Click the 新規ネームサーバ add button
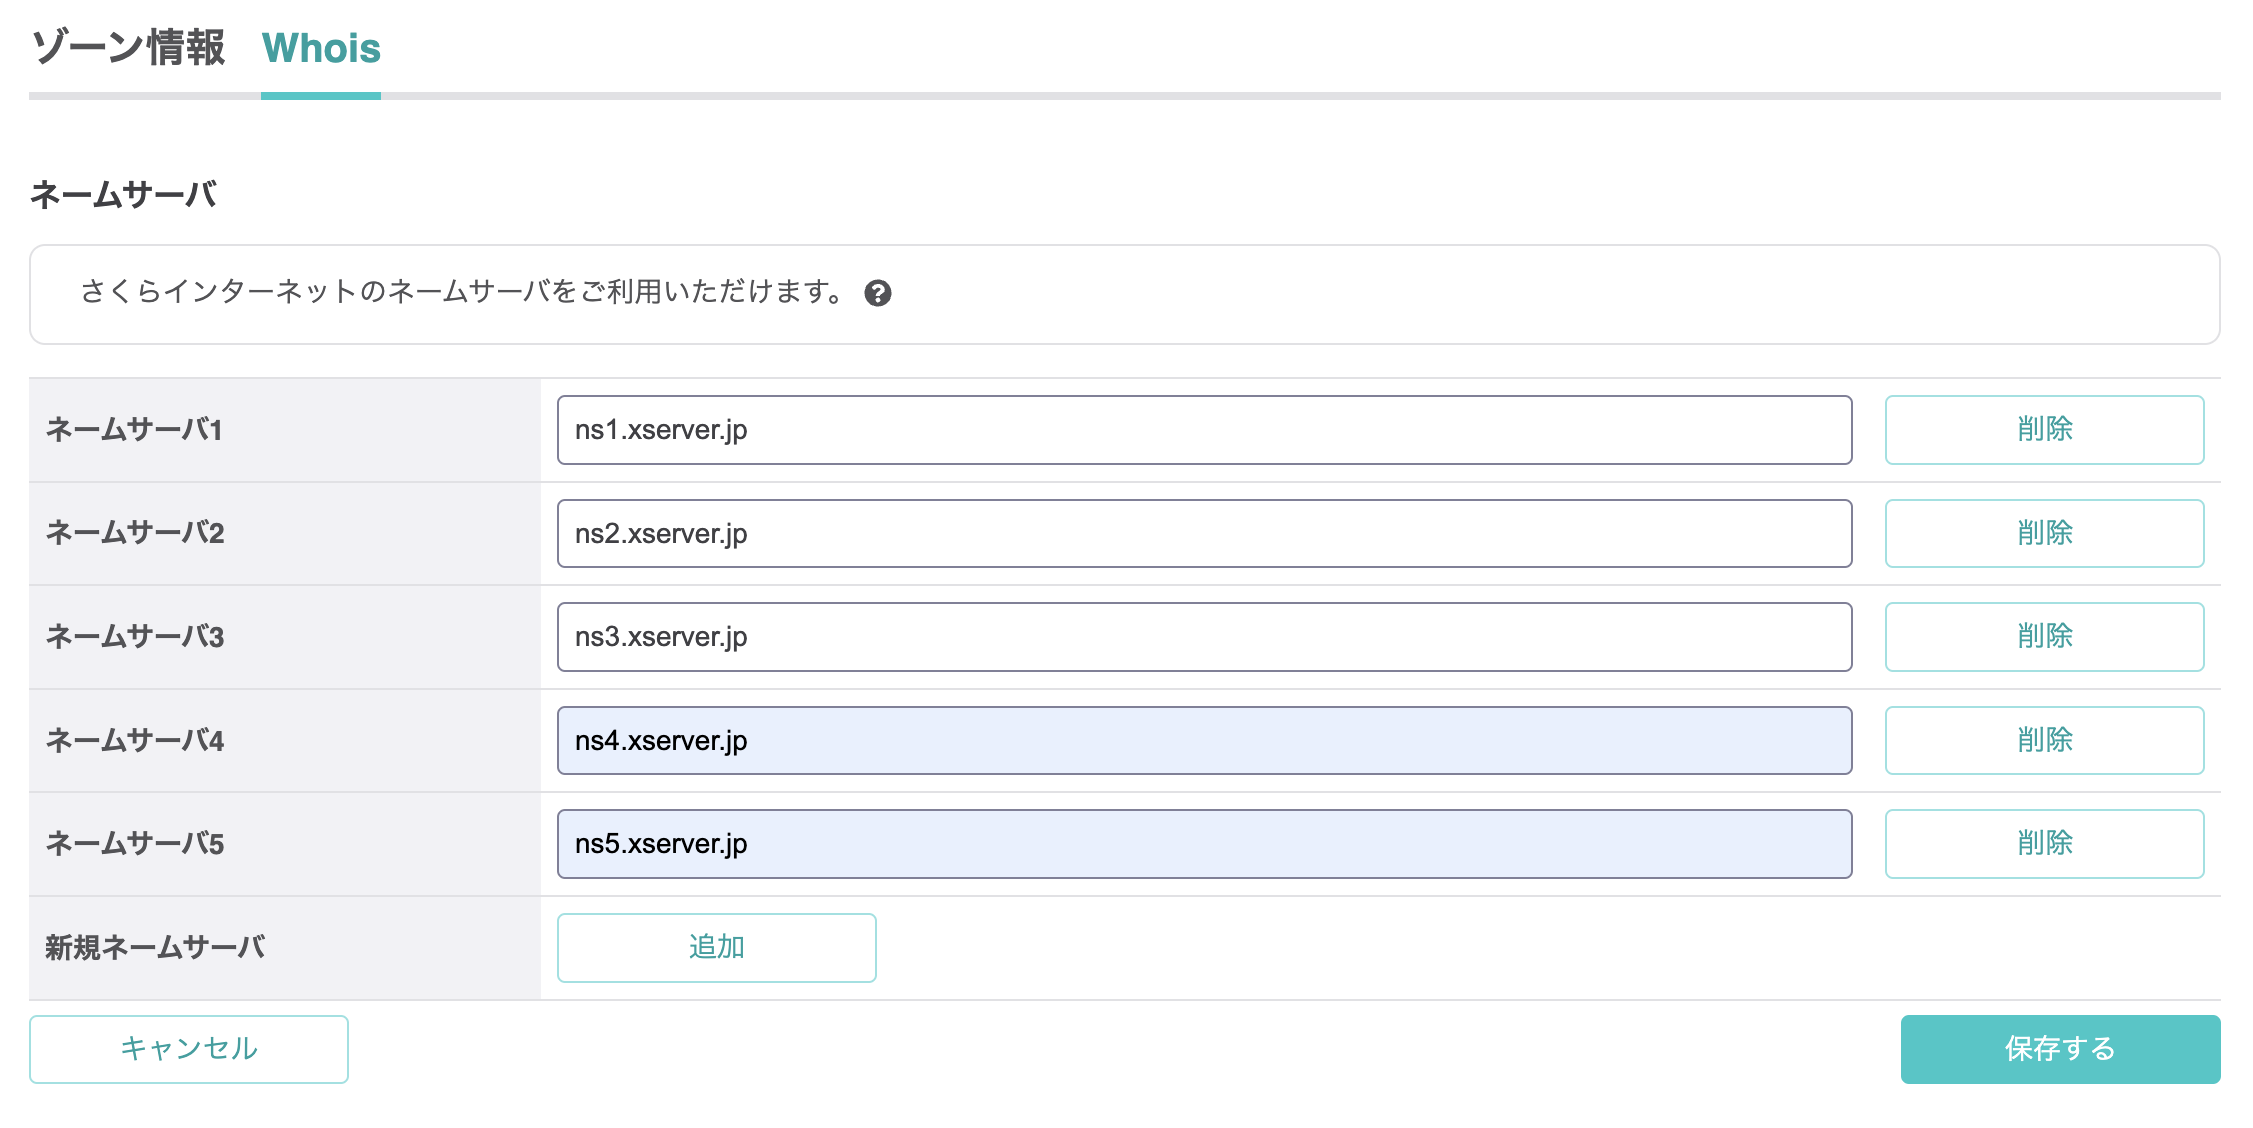Screen dimensions: 2253x1128 click(716, 947)
